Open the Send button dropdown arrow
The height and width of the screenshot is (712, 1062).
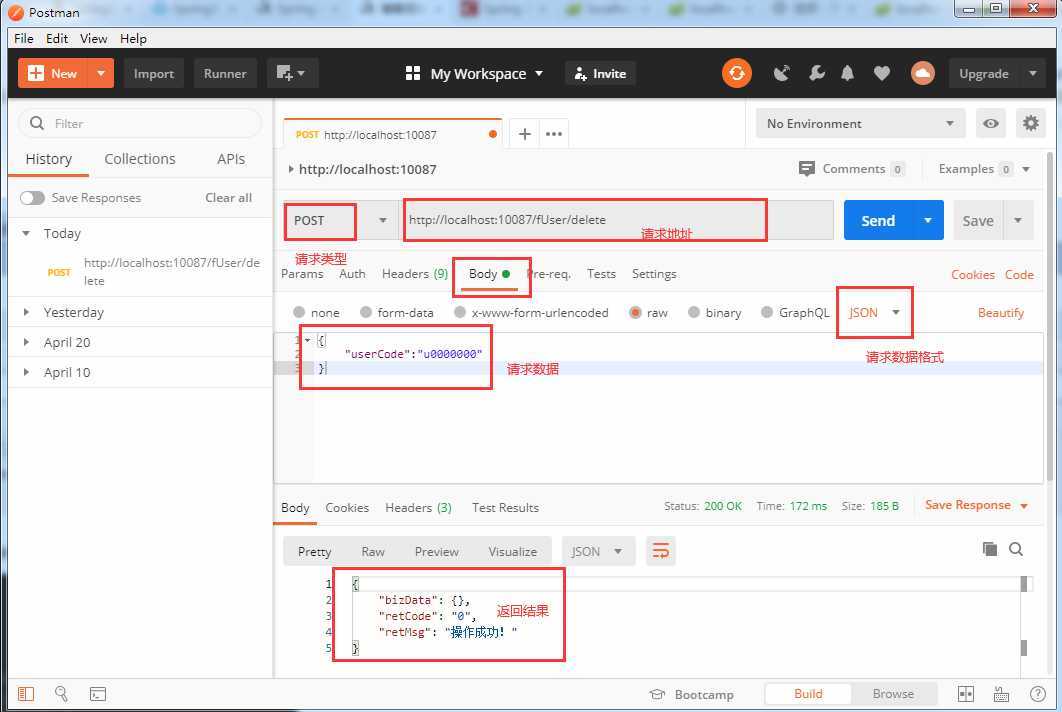pos(928,220)
